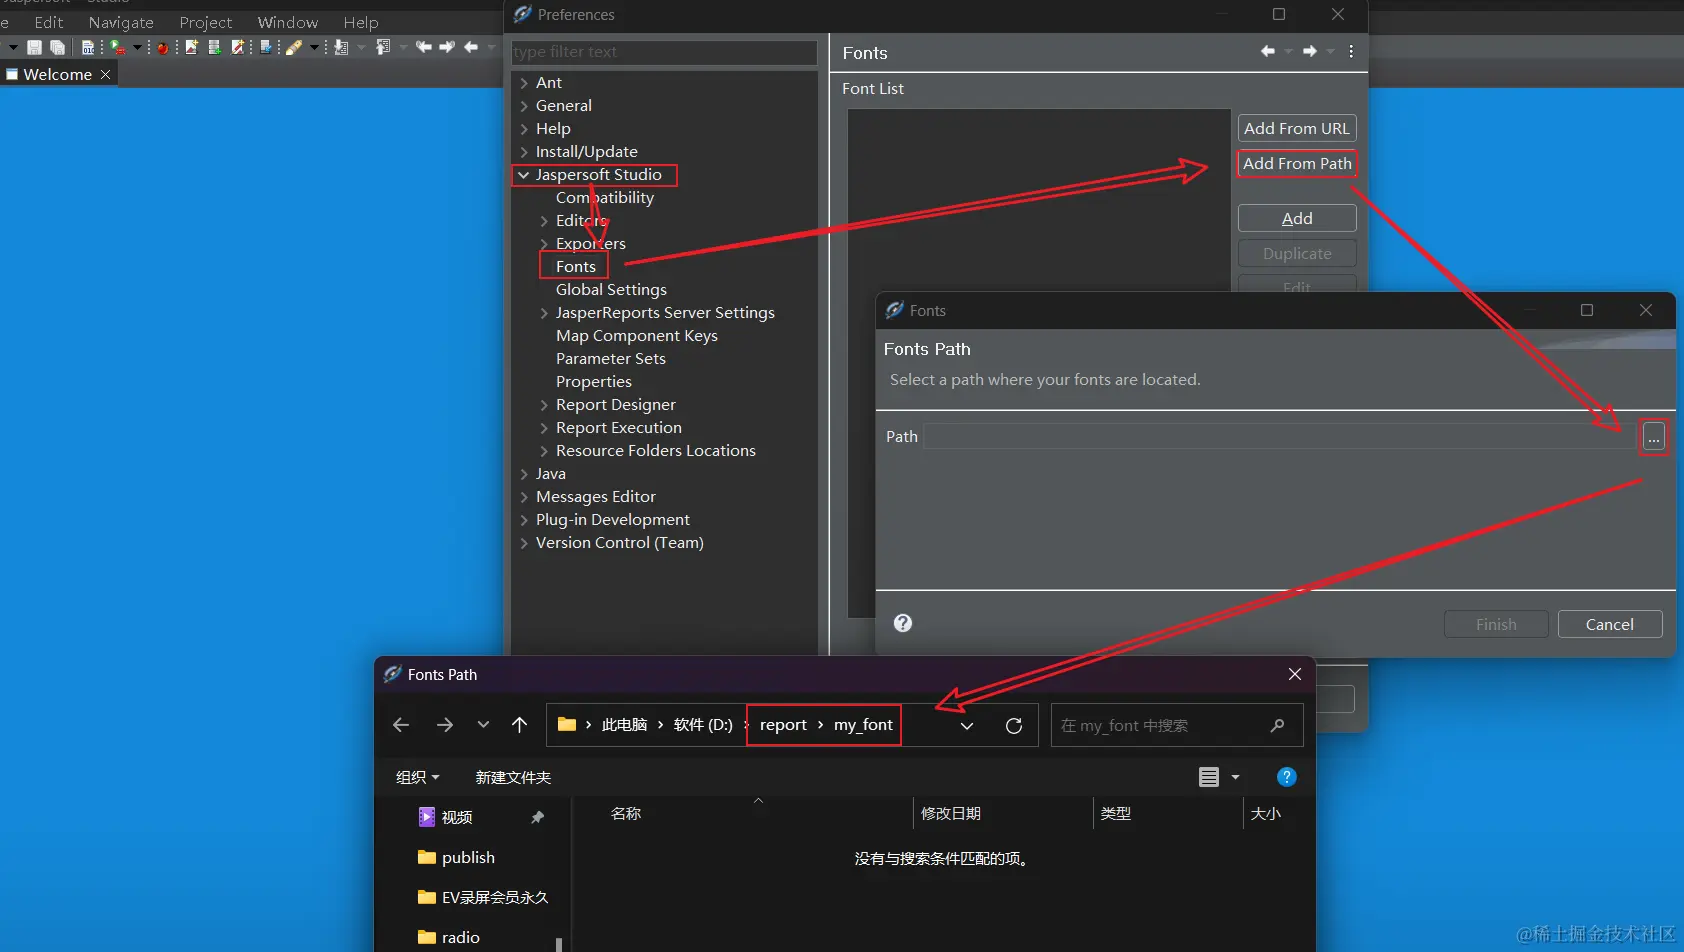Click the report breadcrumb in address bar
1684x952 pixels.
[783, 725]
